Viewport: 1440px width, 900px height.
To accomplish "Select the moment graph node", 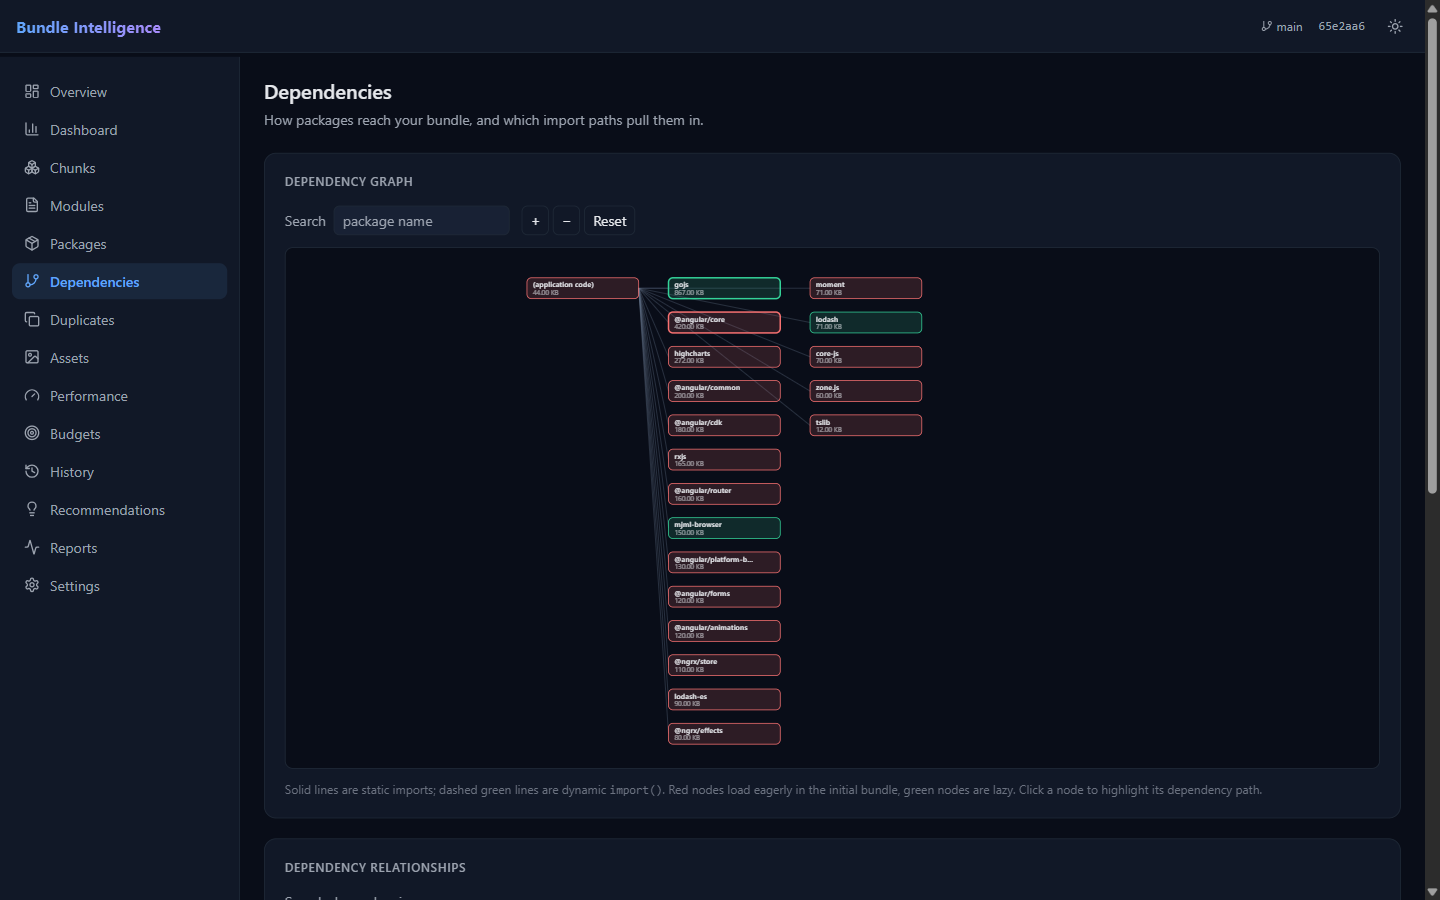I will [866, 288].
